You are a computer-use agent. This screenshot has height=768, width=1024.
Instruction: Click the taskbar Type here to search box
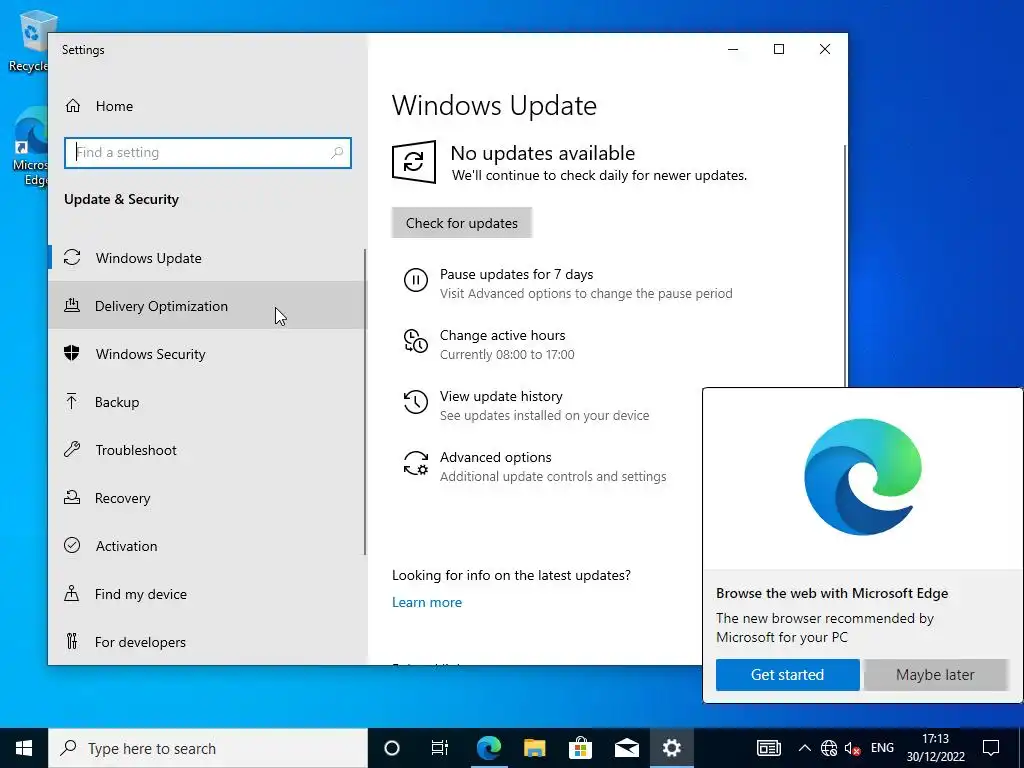click(208, 748)
